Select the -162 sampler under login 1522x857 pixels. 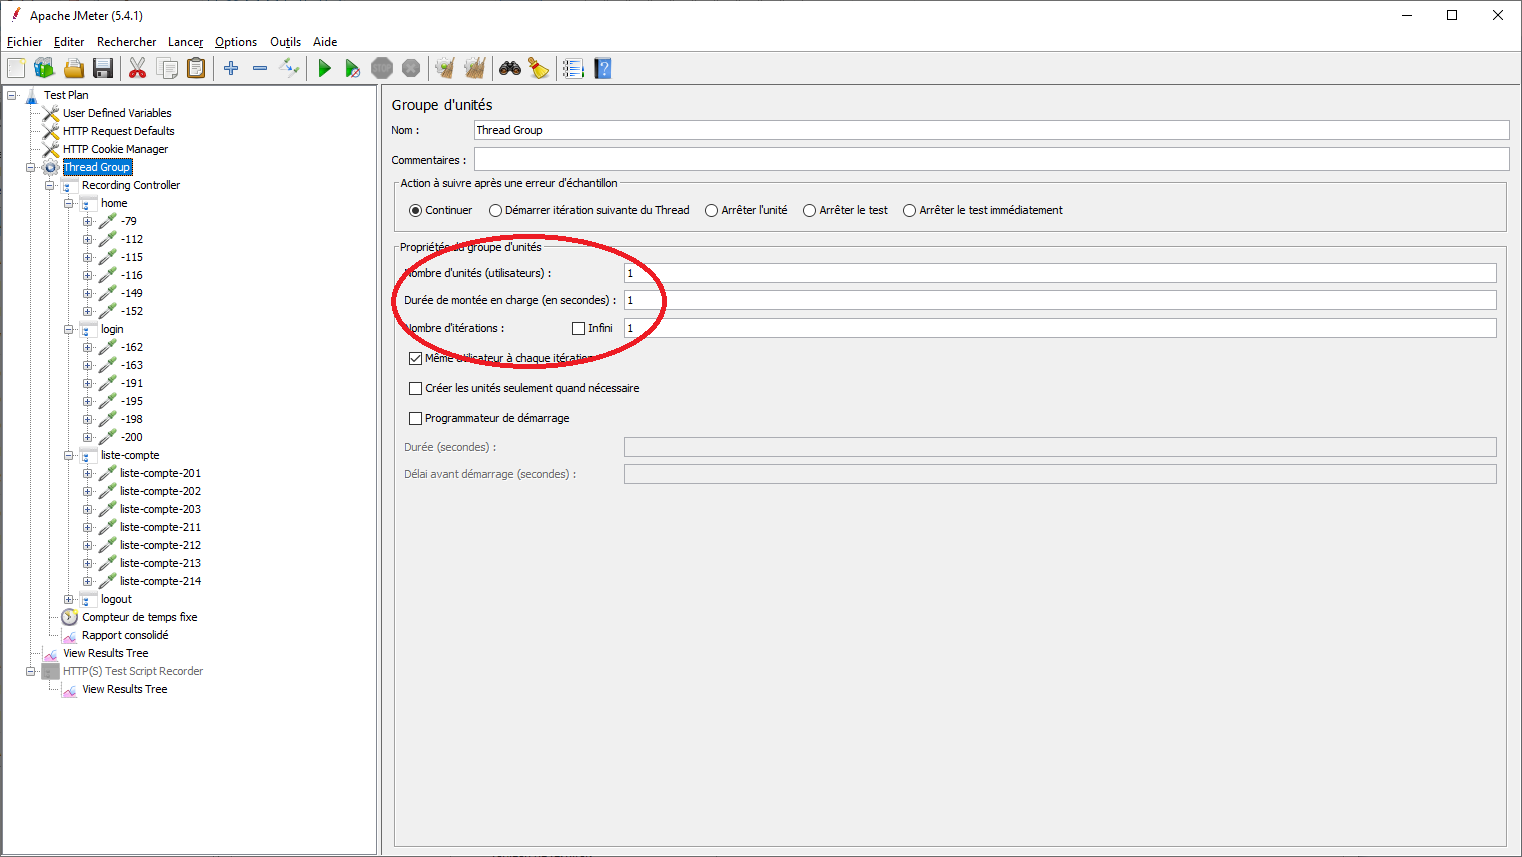coord(132,347)
